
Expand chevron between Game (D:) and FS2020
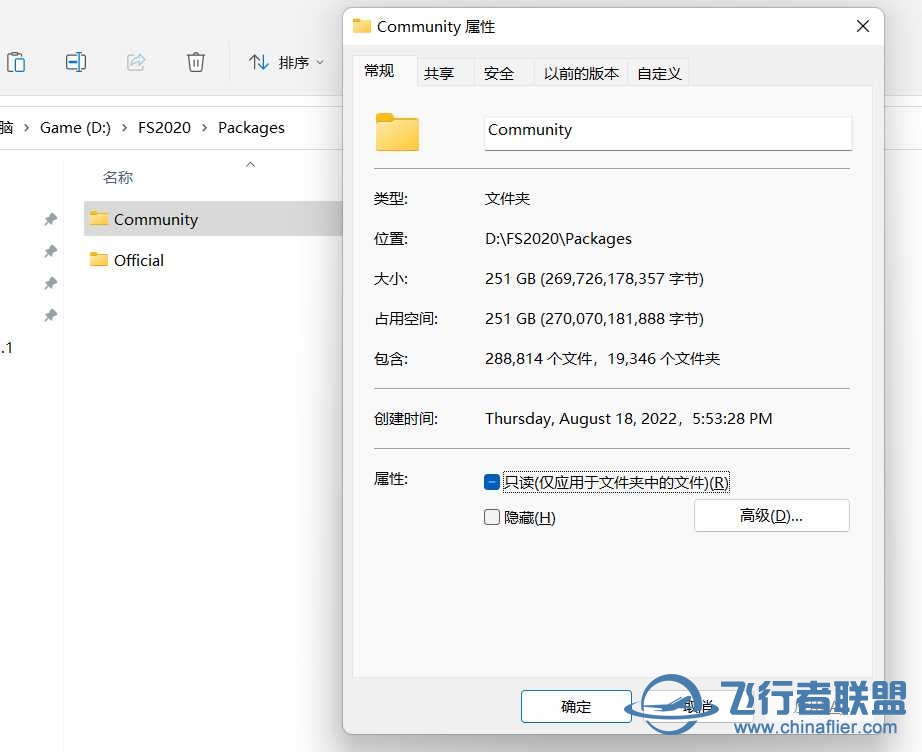[125, 128]
